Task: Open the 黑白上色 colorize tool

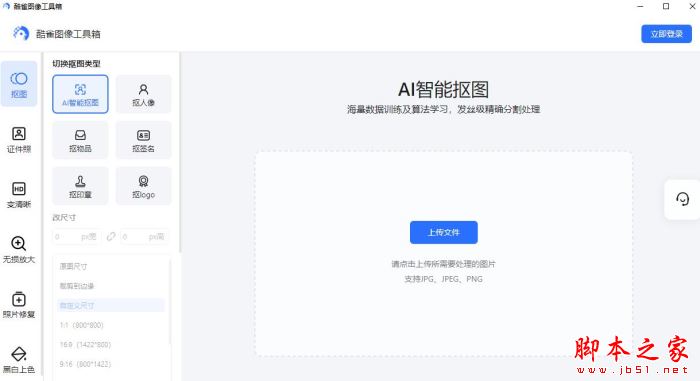Action: coord(19,360)
